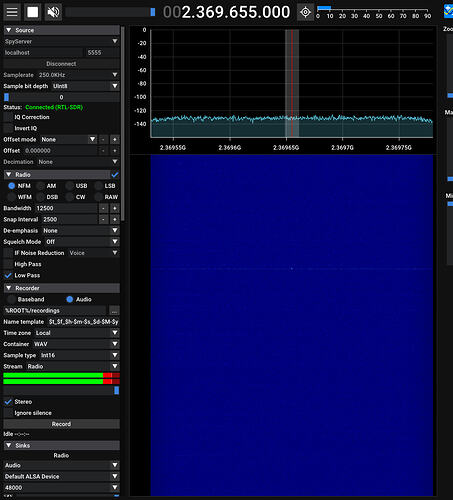
Task: Adjust the gain slider showing 0
Action: pyautogui.click(x=61, y=97)
